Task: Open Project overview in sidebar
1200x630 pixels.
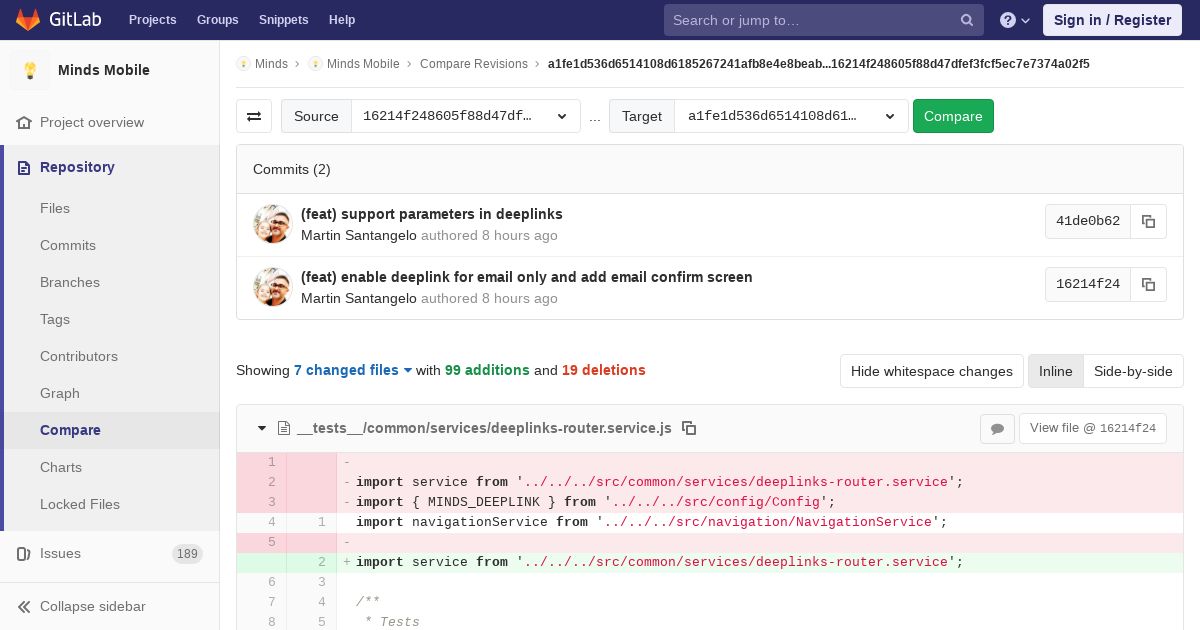Action: pyautogui.click(x=92, y=122)
